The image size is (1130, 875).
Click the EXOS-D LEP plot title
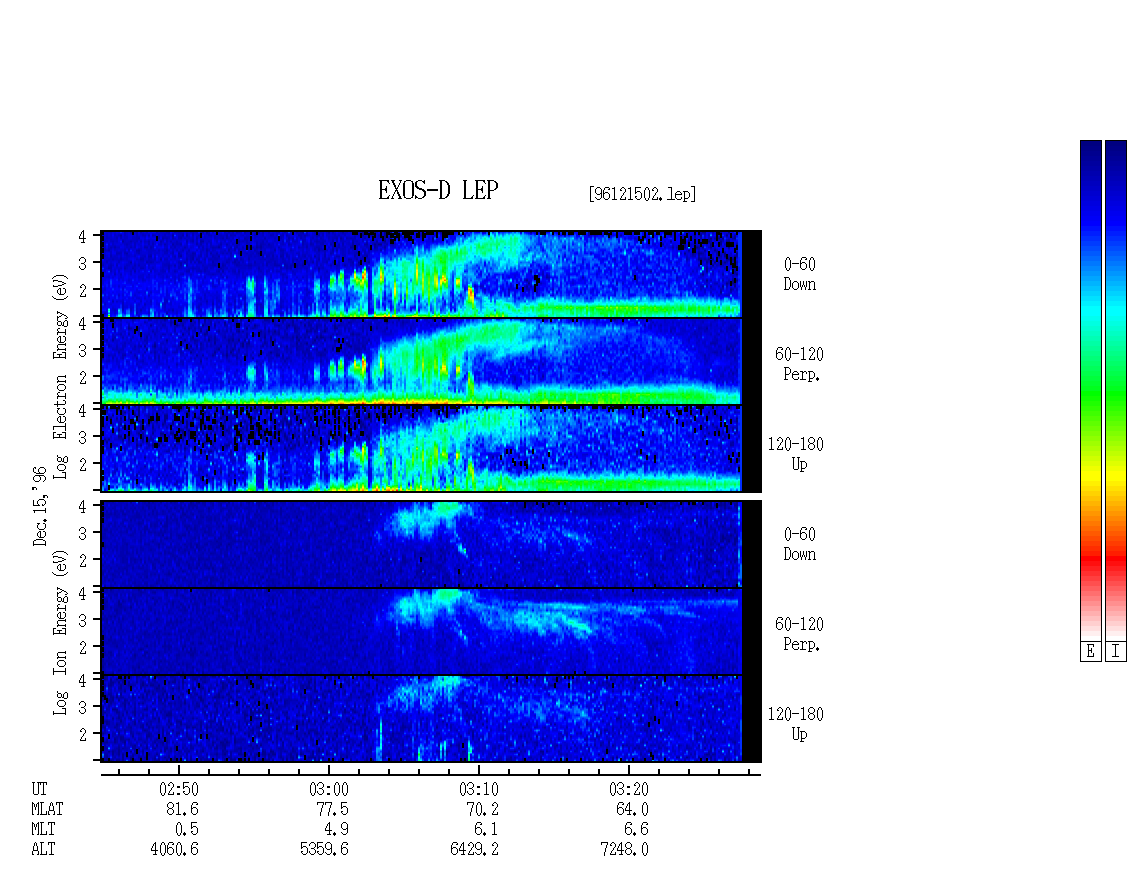(x=438, y=190)
